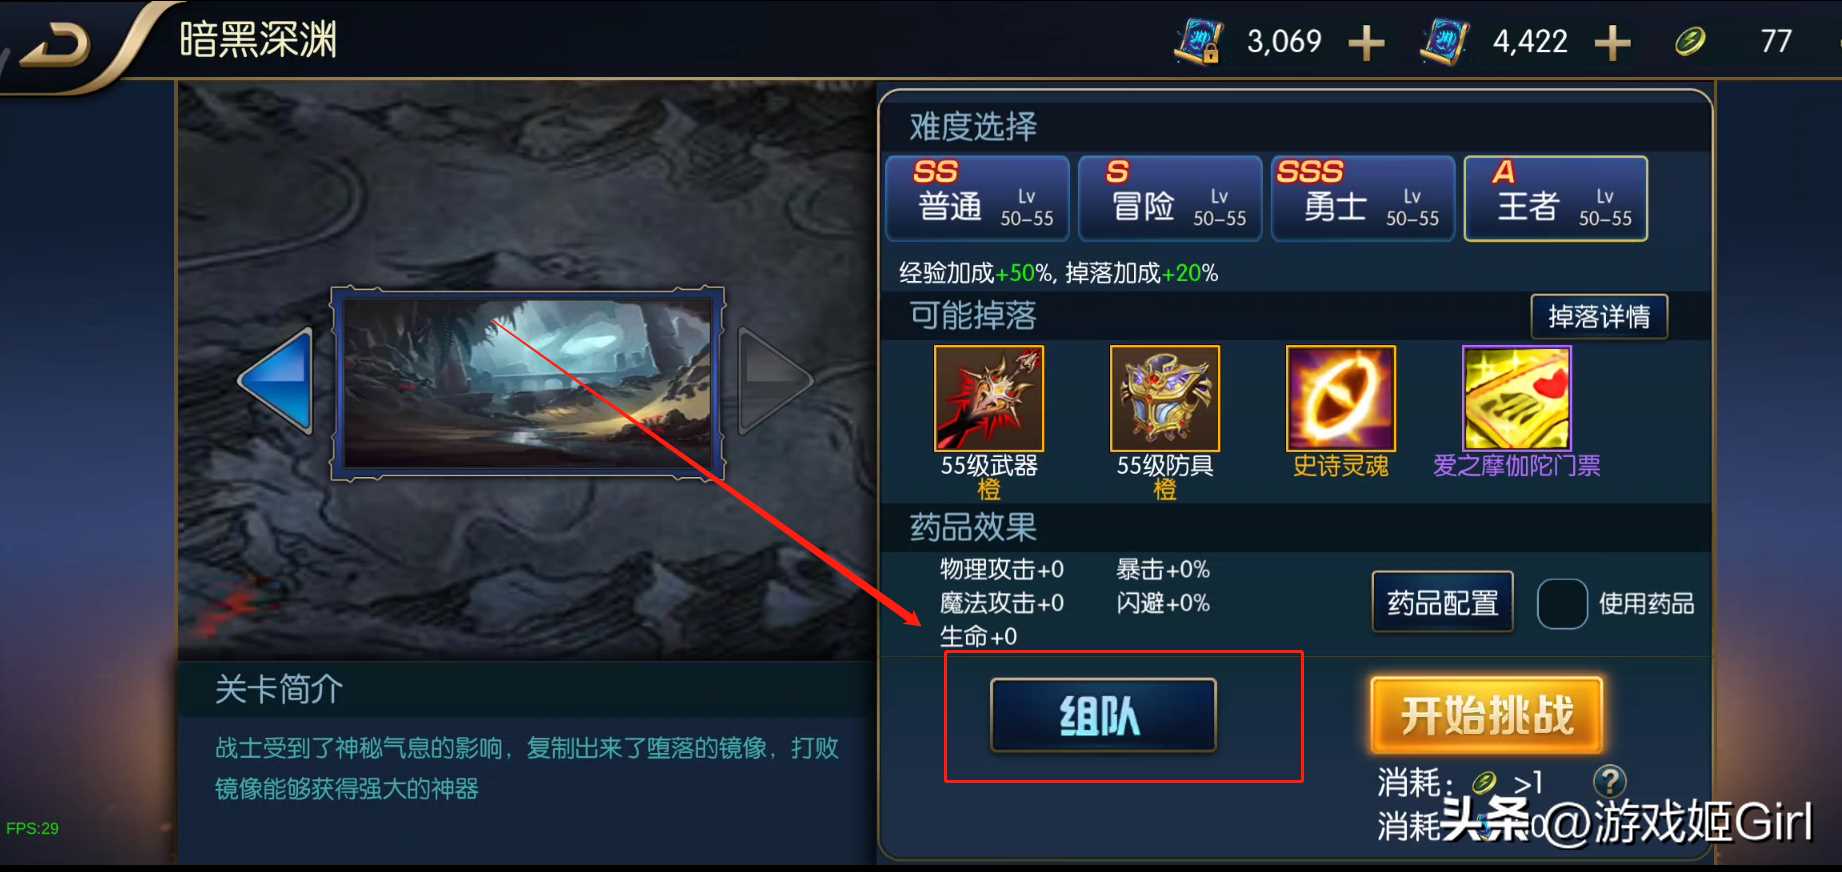Viewport: 1842px width, 872px height.
Task: Add more blue tickets using second plus
Action: (x=1612, y=43)
